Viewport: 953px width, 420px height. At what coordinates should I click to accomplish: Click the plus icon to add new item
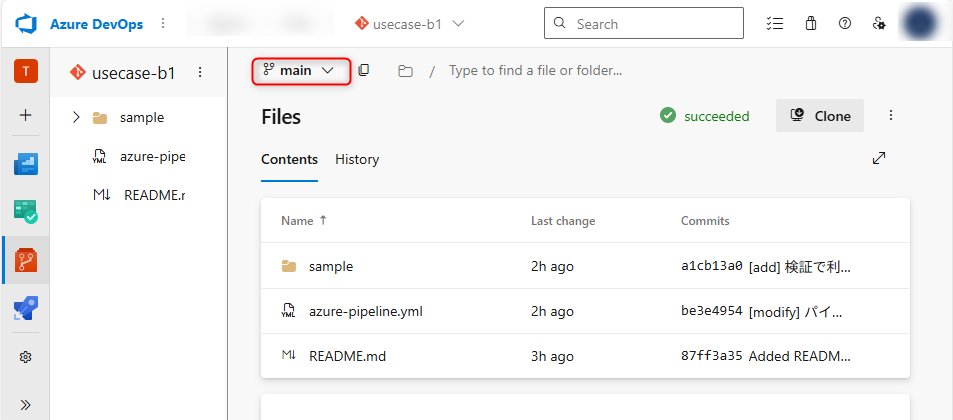point(26,115)
